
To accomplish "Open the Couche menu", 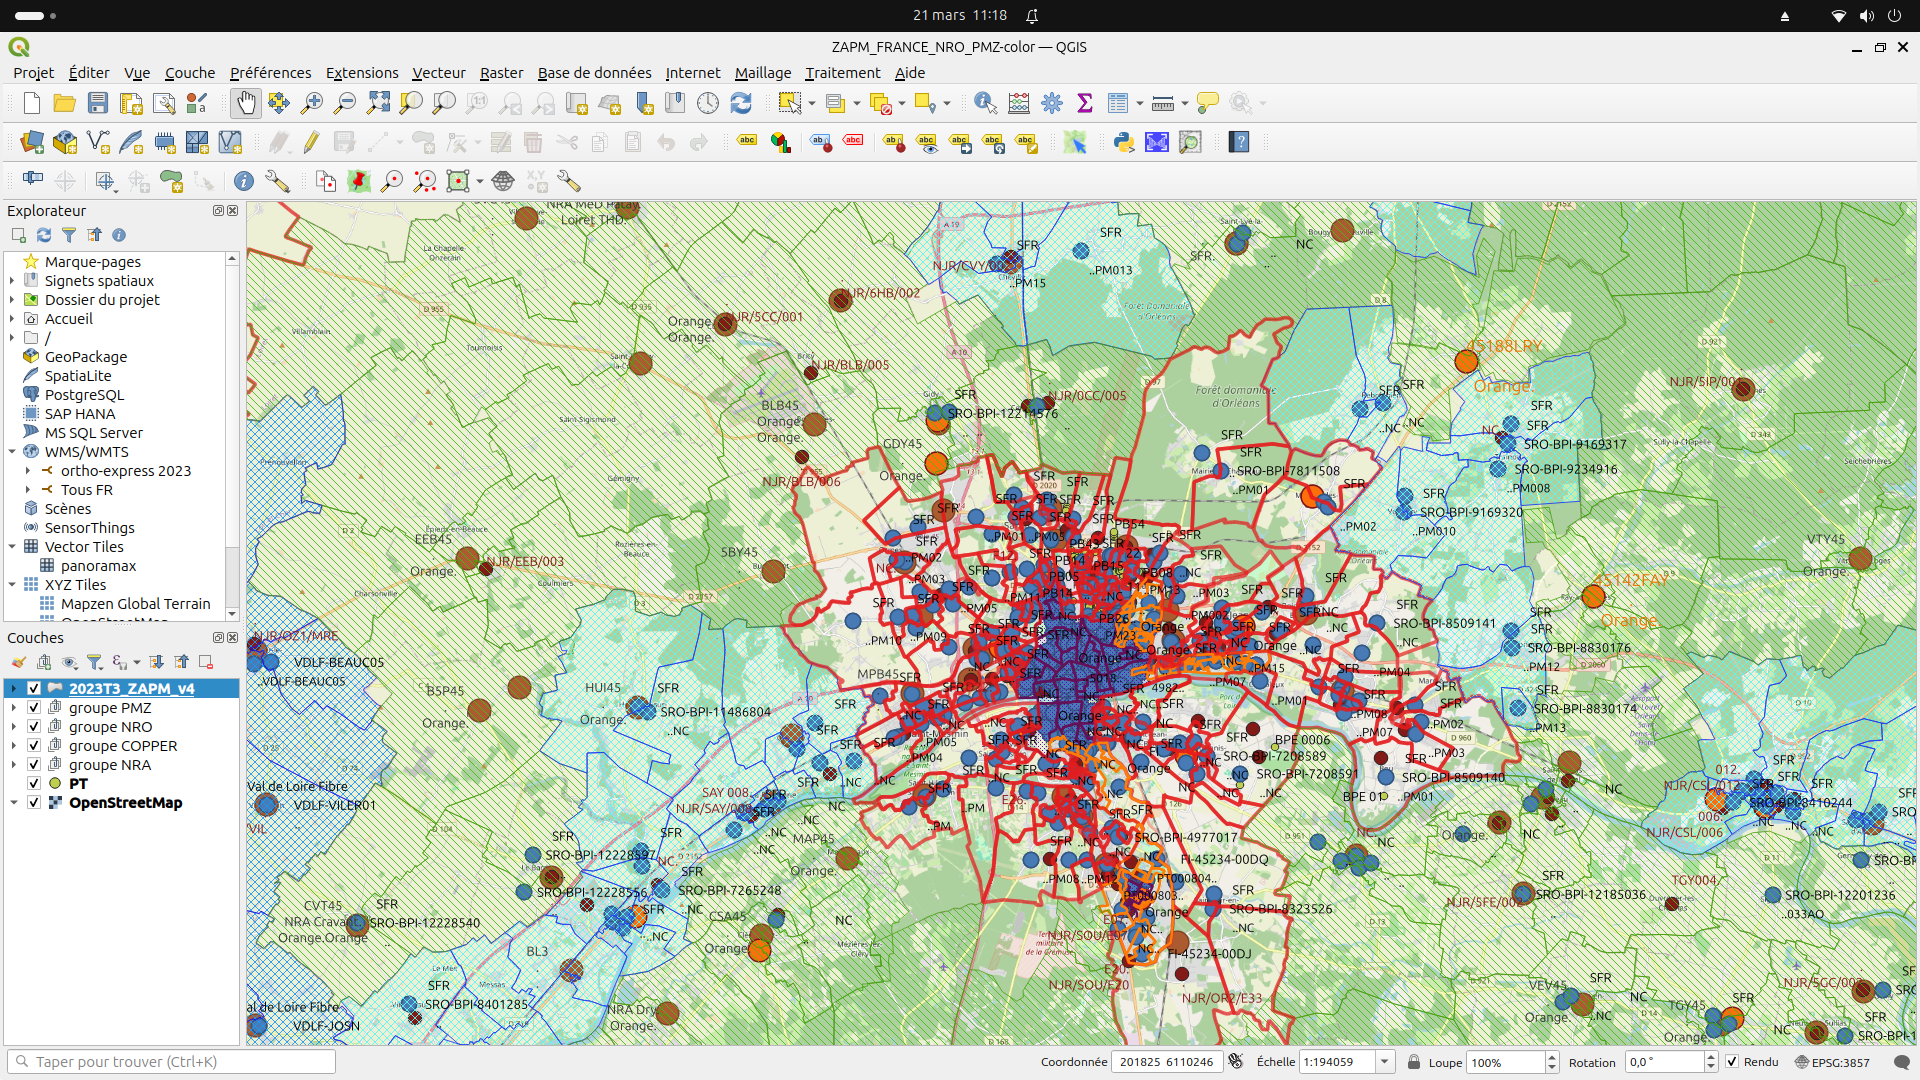I will coord(189,73).
